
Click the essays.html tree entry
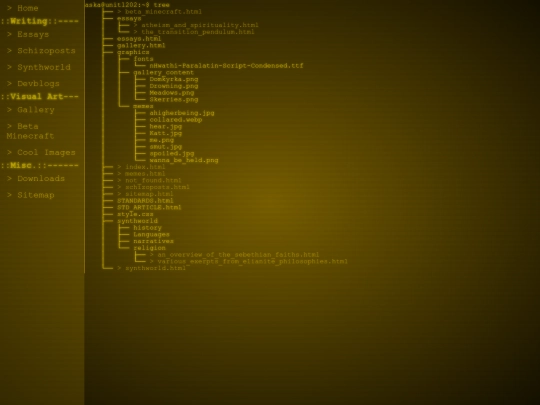click(x=139, y=39)
